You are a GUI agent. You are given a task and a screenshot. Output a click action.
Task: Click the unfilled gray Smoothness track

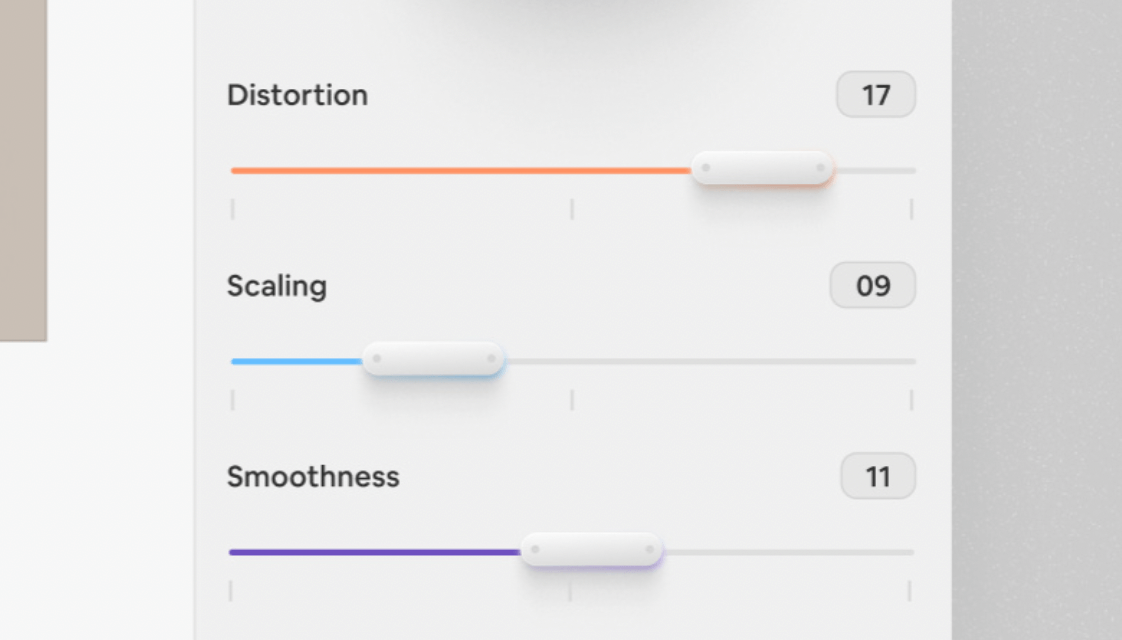coord(788,552)
